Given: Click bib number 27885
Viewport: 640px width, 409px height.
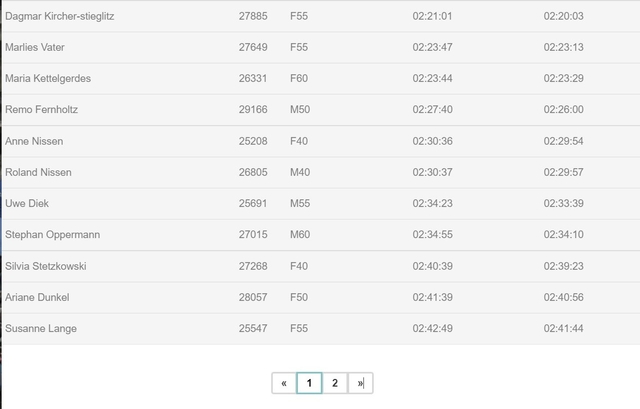Looking at the screenshot, I should point(253,16).
